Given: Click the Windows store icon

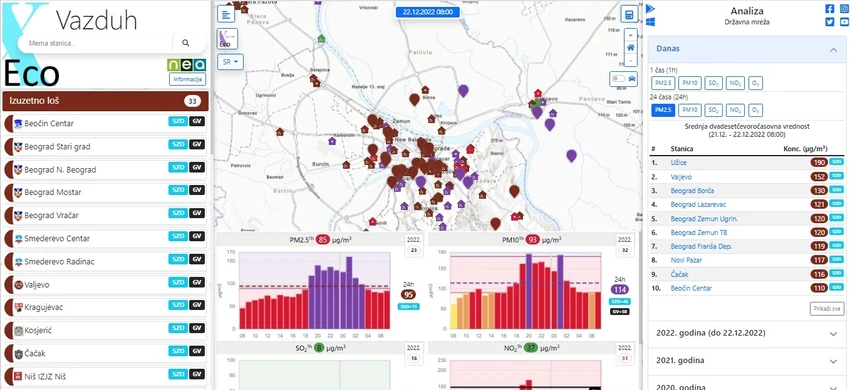Looking at the screenshot, I should tap(651, 22).
